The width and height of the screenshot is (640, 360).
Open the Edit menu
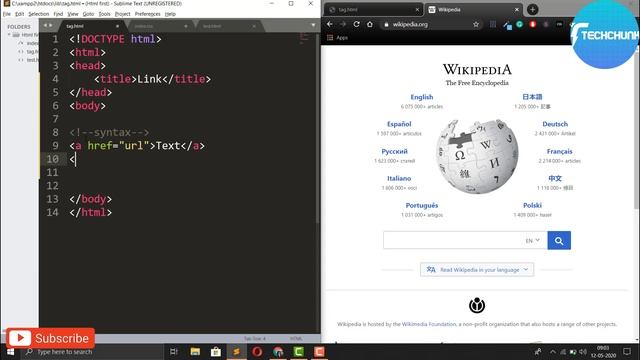[20, 14]
